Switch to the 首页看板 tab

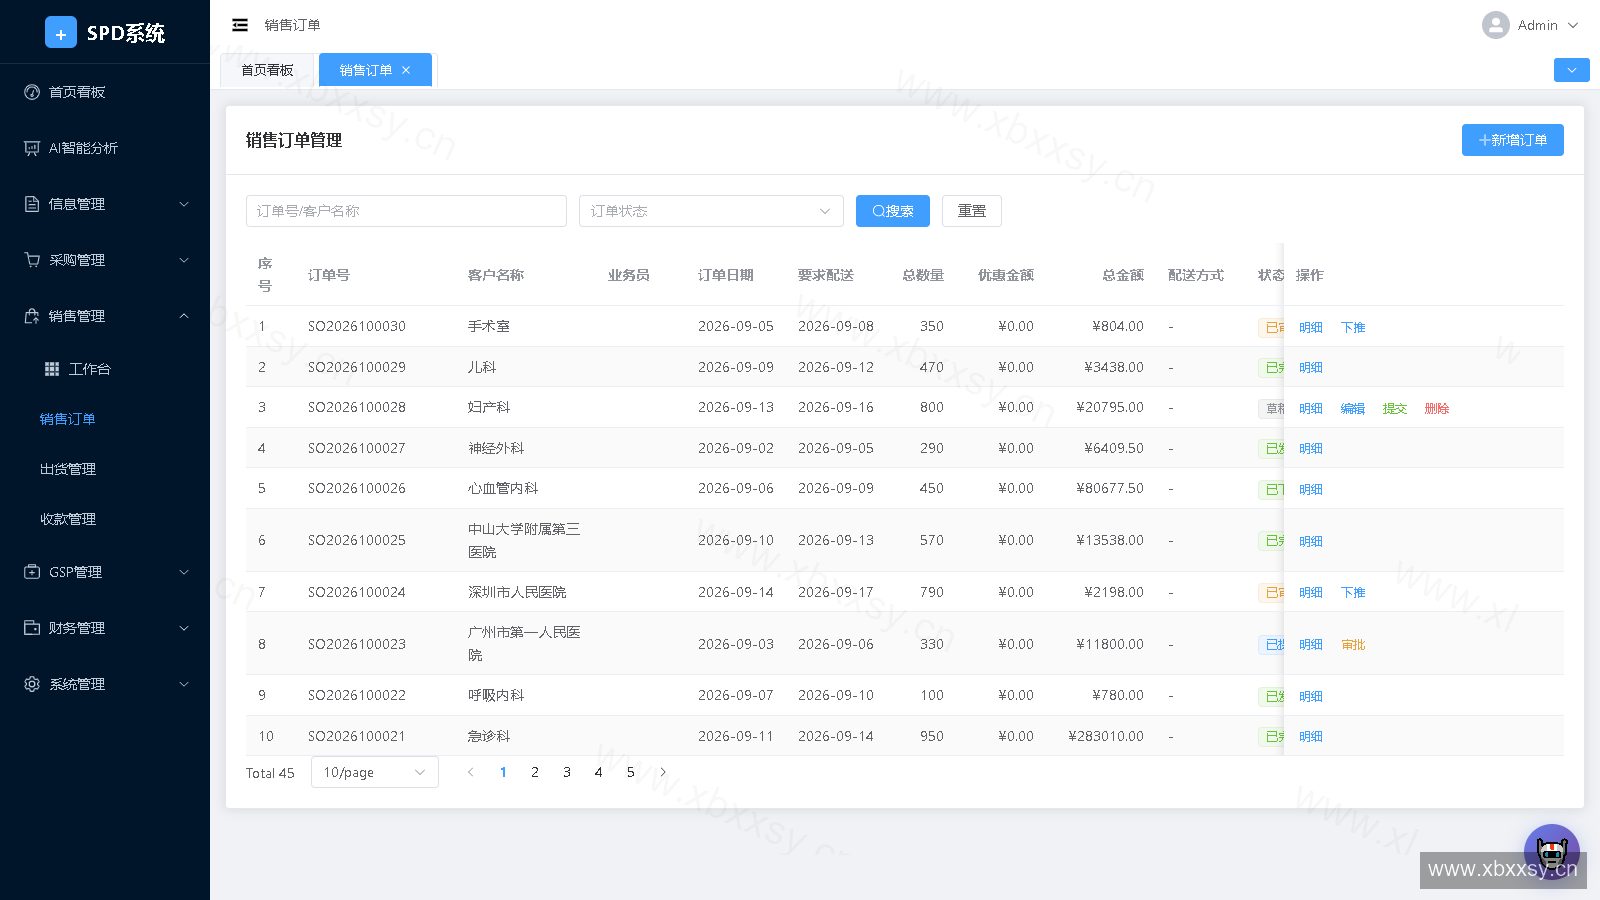pyautogui.click(x=267, y=70)
